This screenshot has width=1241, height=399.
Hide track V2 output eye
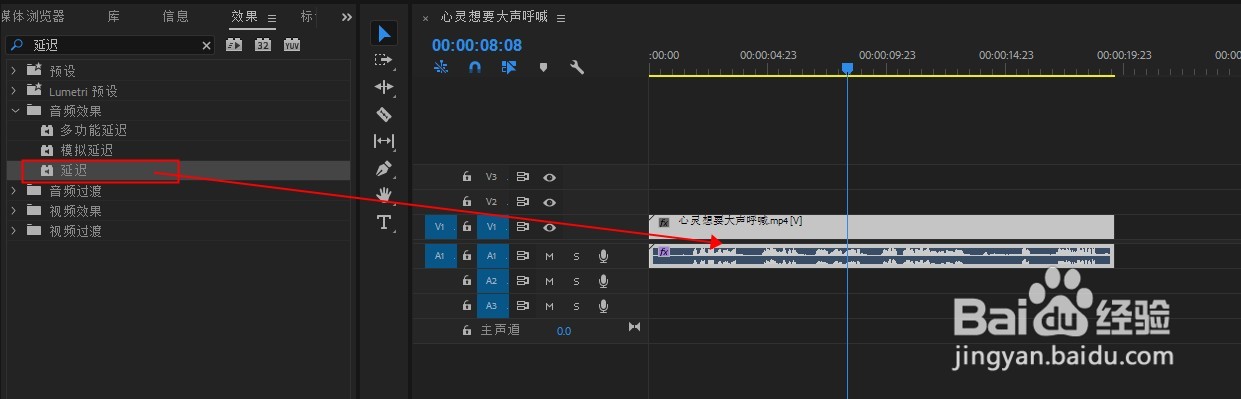tap(549, 202)
